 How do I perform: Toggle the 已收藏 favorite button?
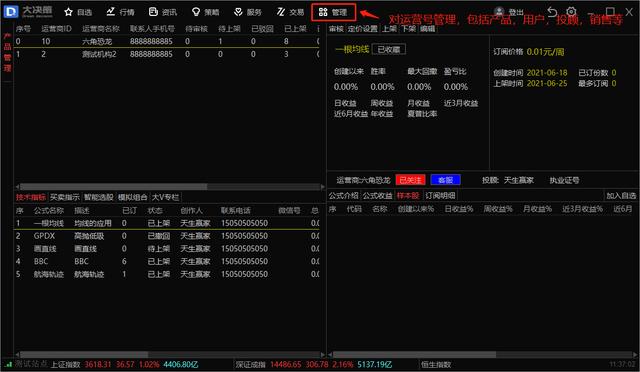tap(389, 49)
